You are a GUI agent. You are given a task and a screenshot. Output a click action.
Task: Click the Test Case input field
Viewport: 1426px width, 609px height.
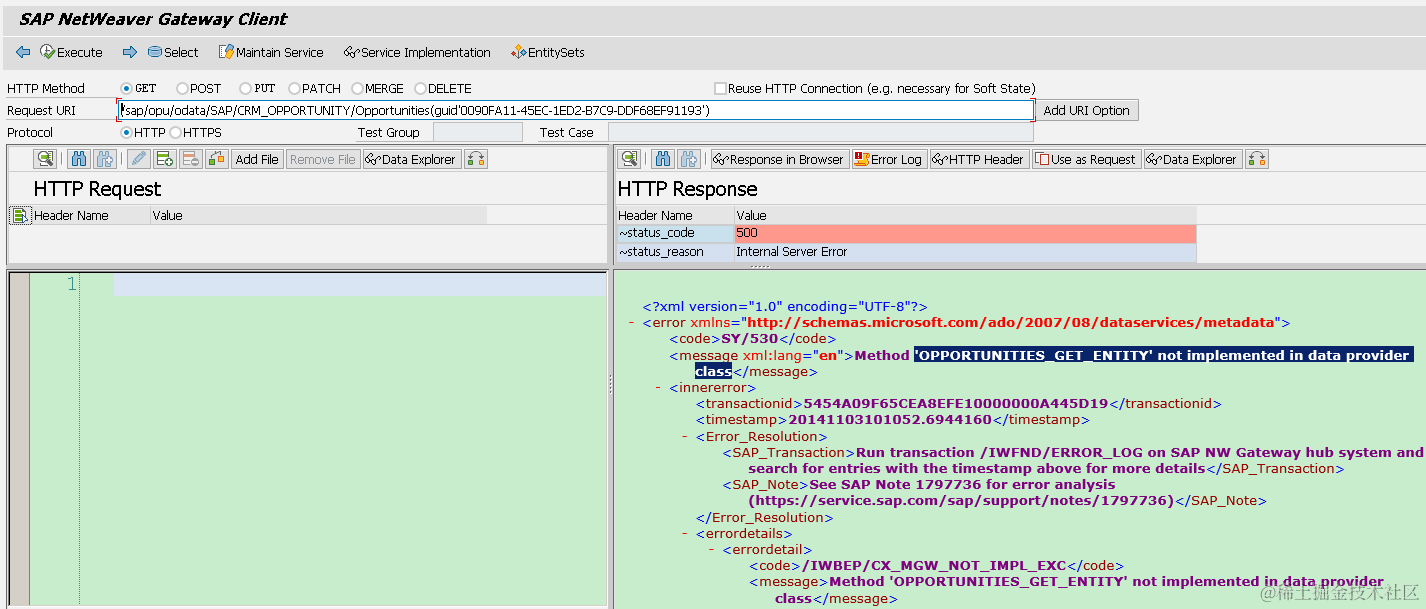tap(820, 132)
